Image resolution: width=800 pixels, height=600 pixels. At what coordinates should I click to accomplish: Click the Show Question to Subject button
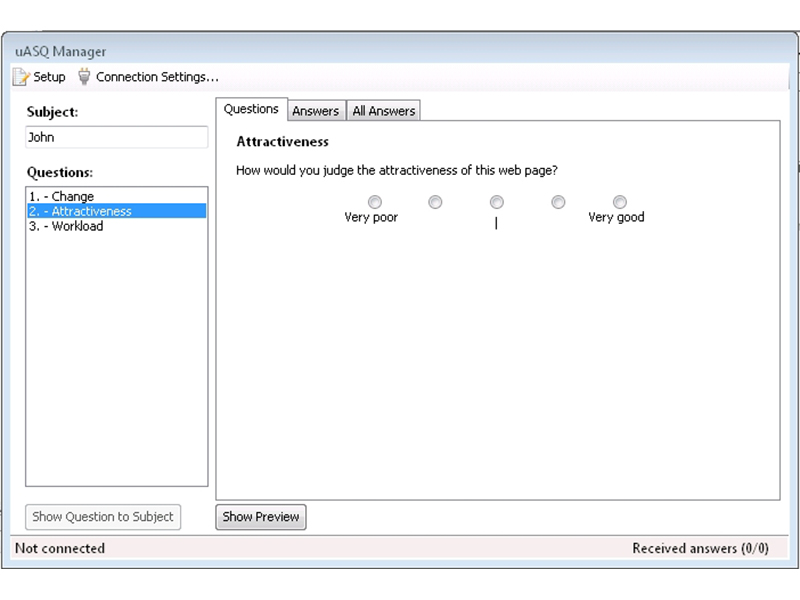coord(103,517)
